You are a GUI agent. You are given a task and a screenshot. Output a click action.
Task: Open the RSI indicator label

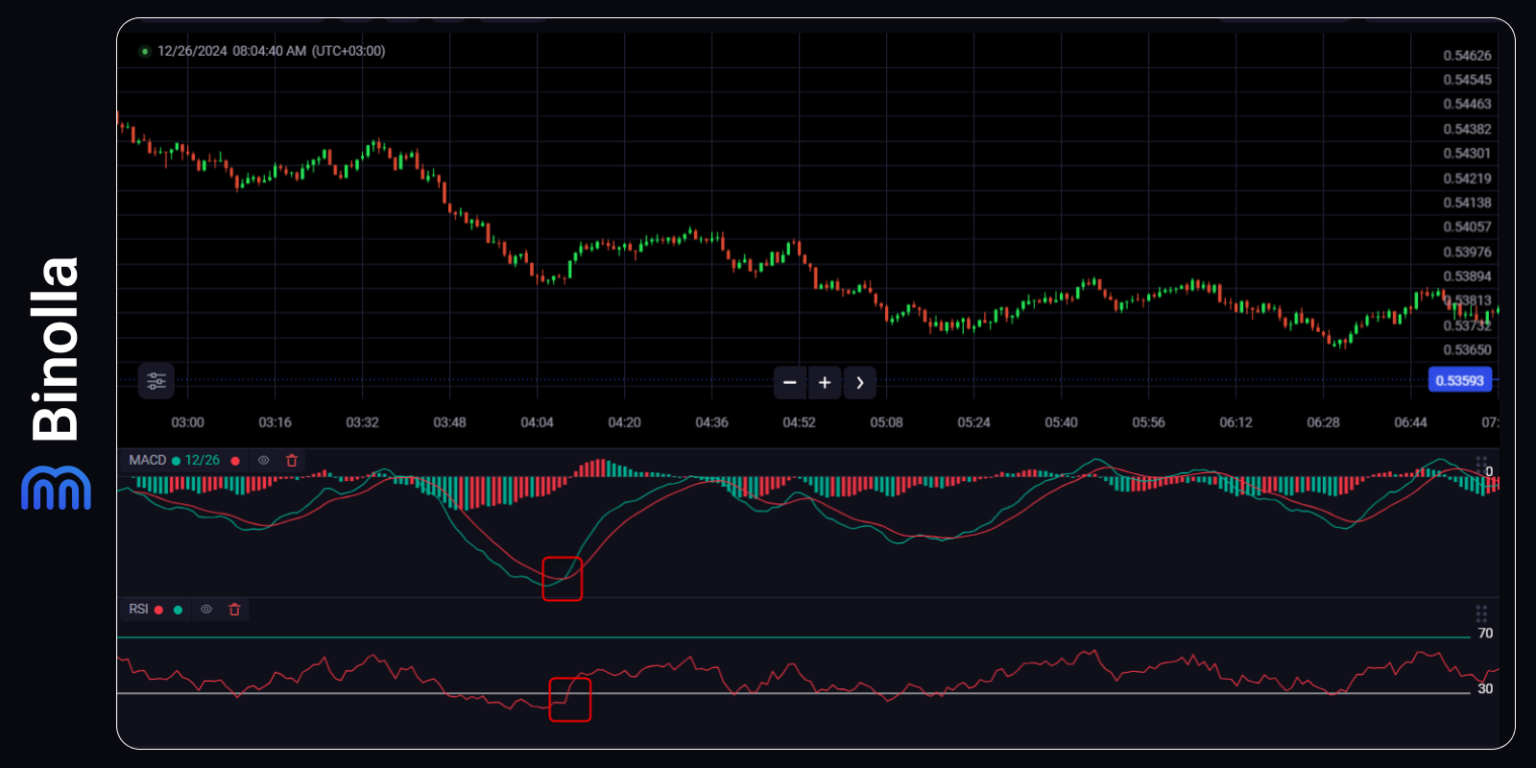138,609
